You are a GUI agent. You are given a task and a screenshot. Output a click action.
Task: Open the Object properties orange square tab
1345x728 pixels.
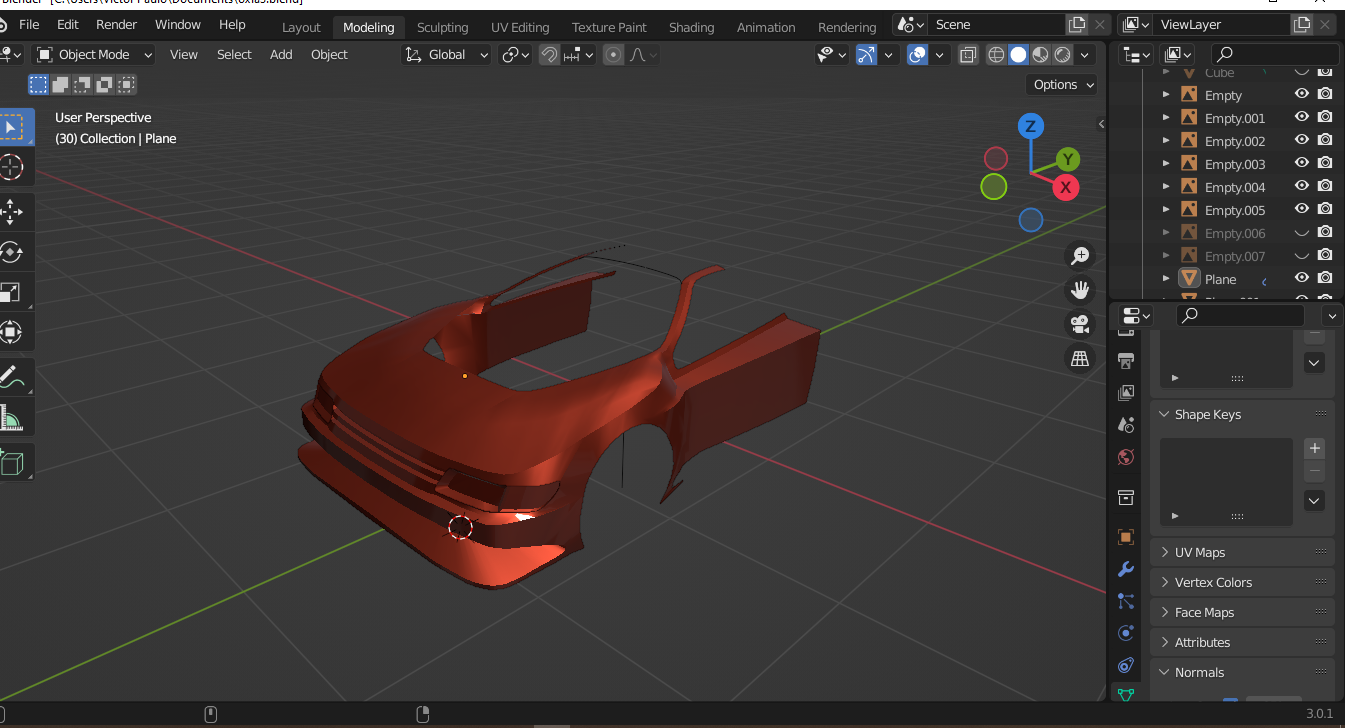click(x=1126, y=537)
